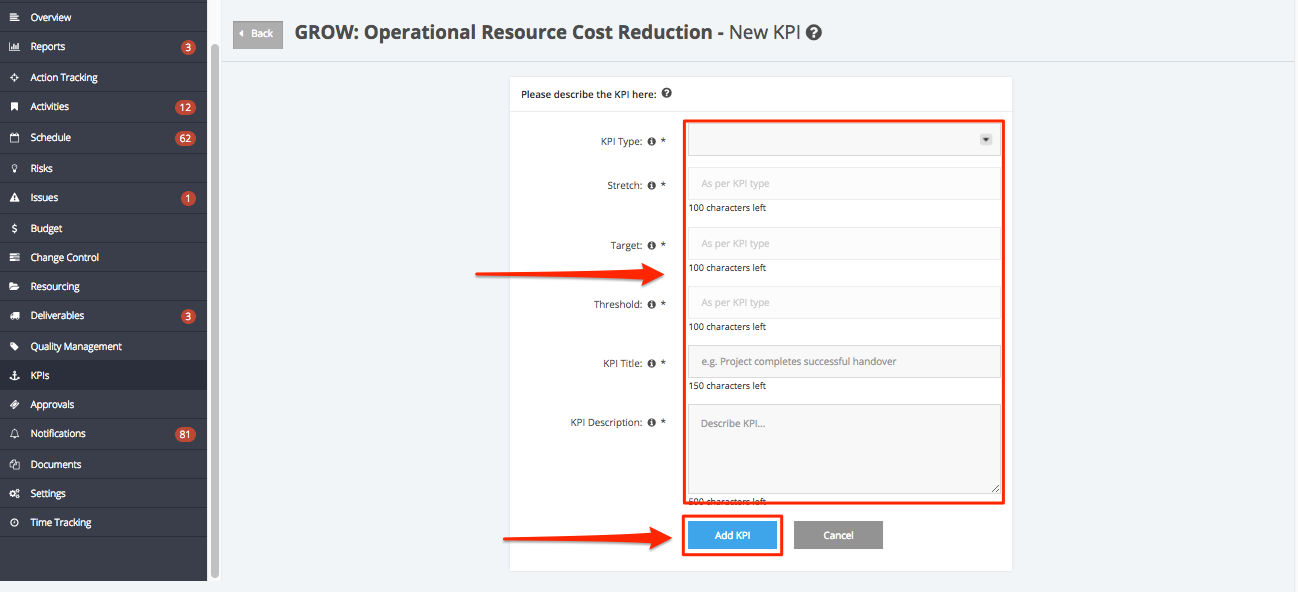Image resolution: width=1298 pixels, height=592 pixels.
Task: Click the help icon after 'describe the KPI here'
Action: click(667, 94)
